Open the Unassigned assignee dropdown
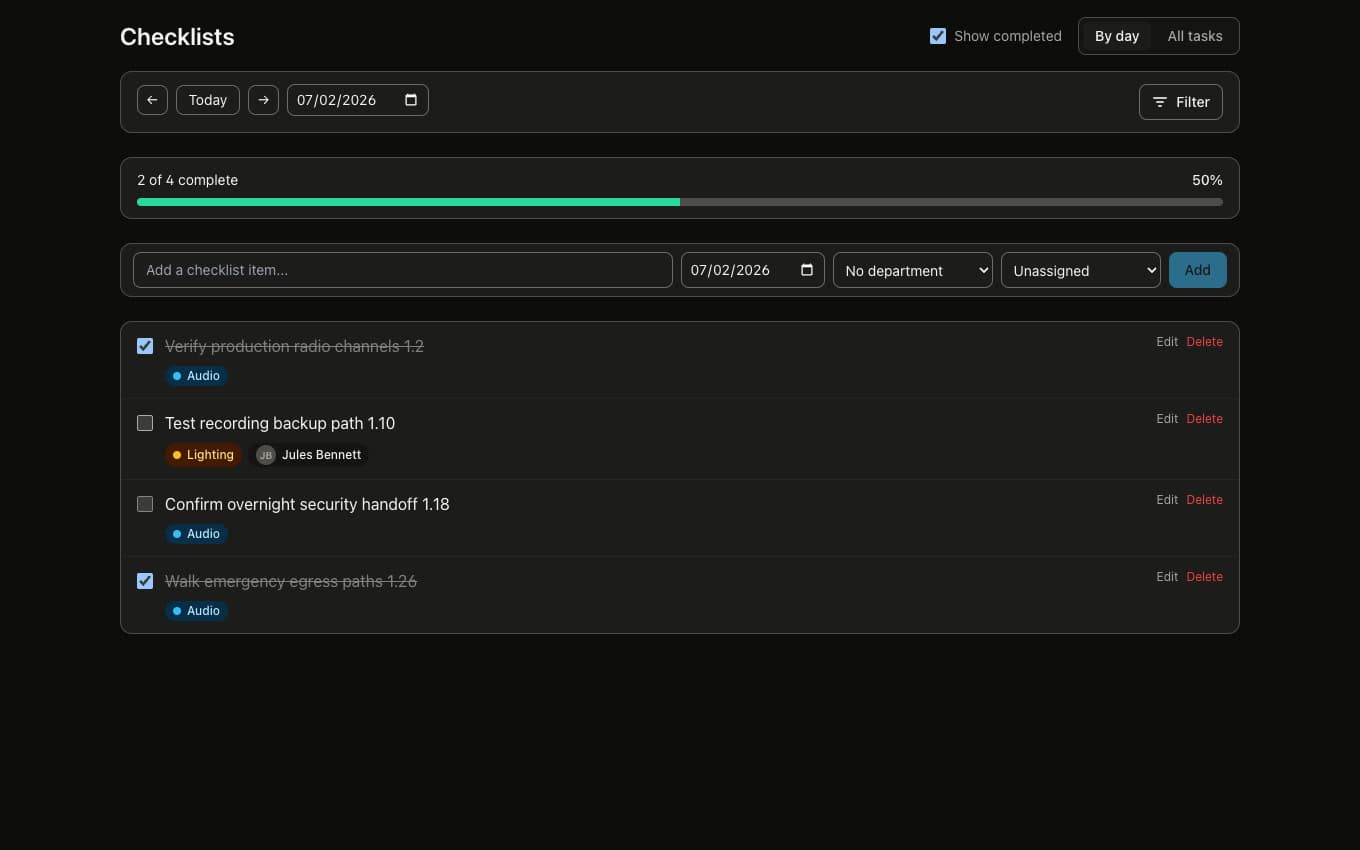The height and width of the screenshot is (850, 1360). pyautogui.click(x=1081, y=270)
